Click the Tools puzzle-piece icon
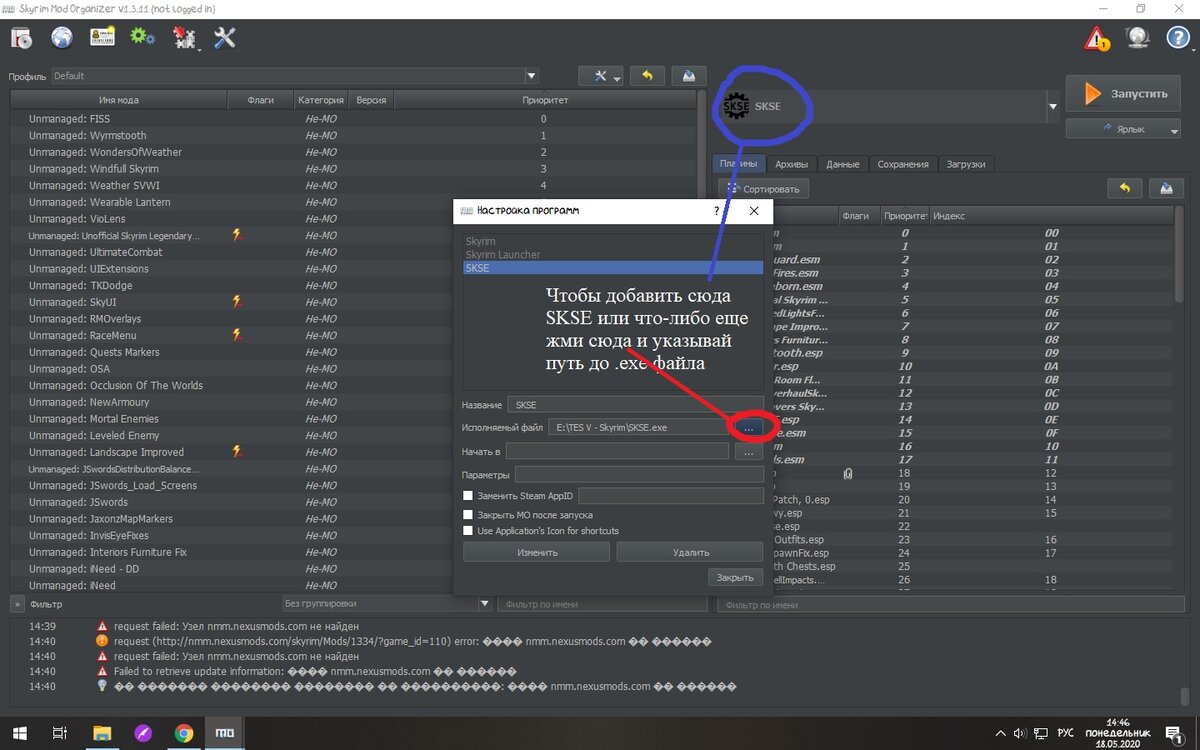This screenshot has height=750, width=1200. pos(184,38)
